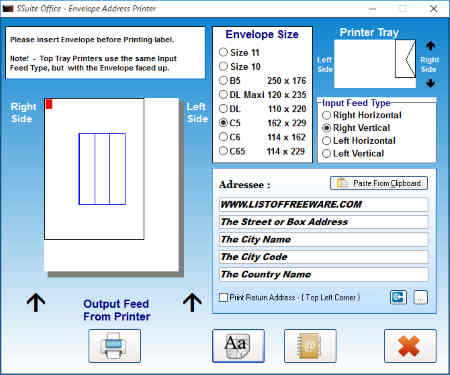Click the down arrow beside the Printer Tray
Viewport: 450px width, 375px height.
click(x=430, y=83)
